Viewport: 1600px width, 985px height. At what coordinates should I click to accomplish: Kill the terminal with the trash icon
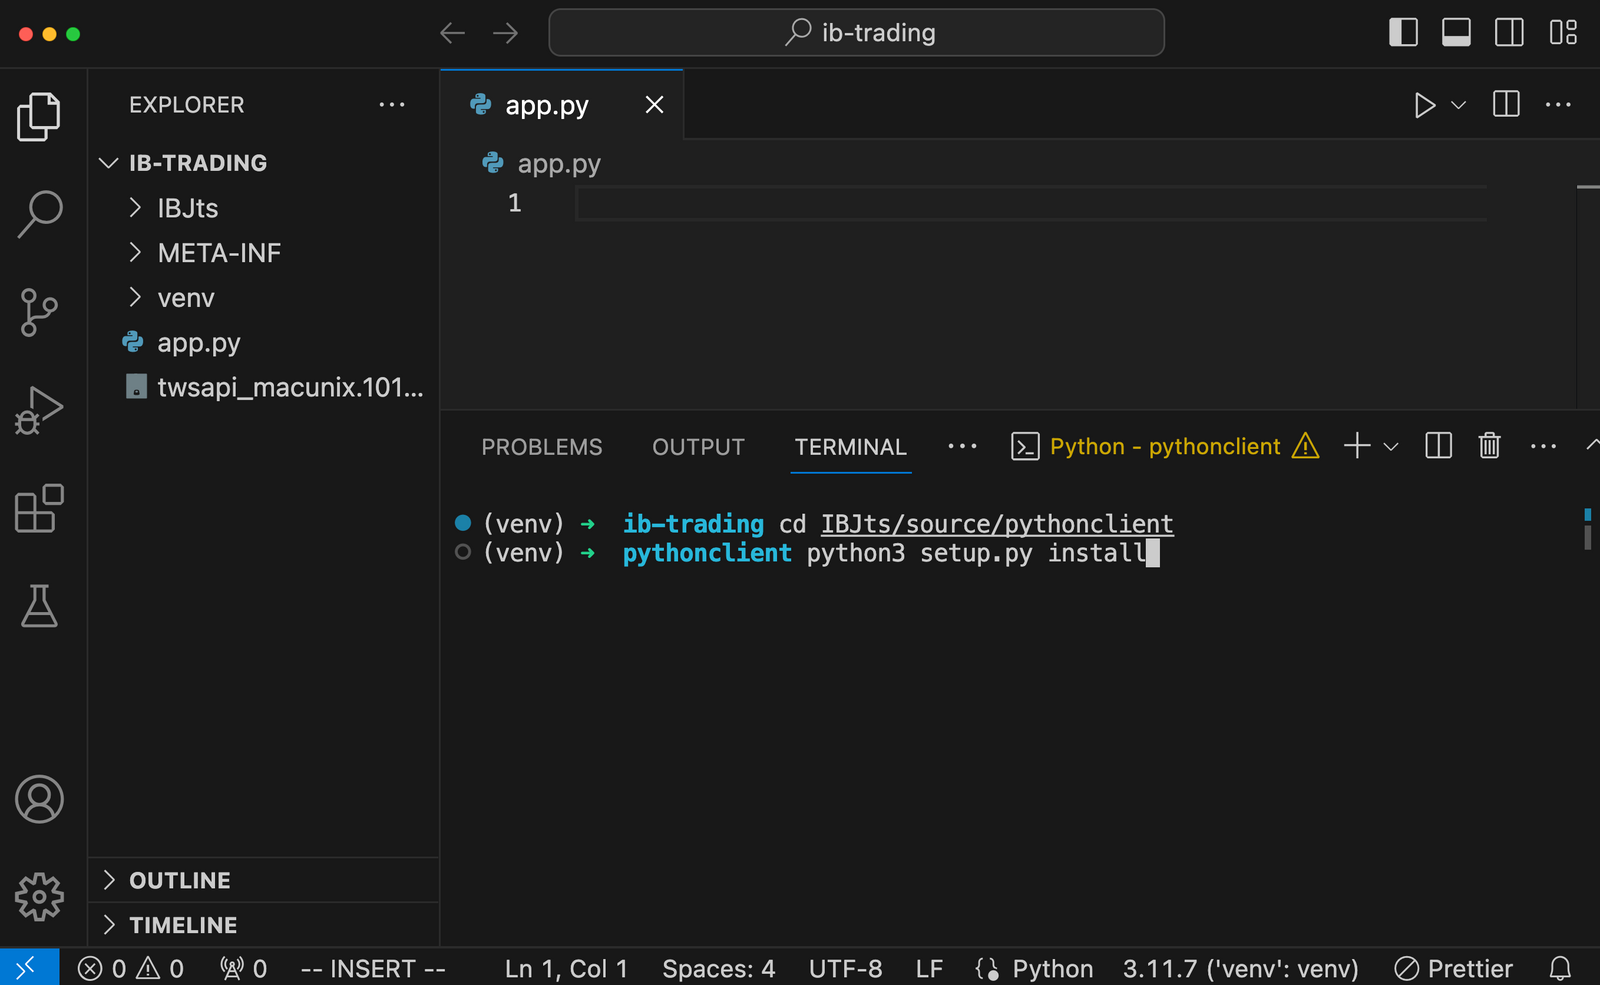tap(1489, 446)
